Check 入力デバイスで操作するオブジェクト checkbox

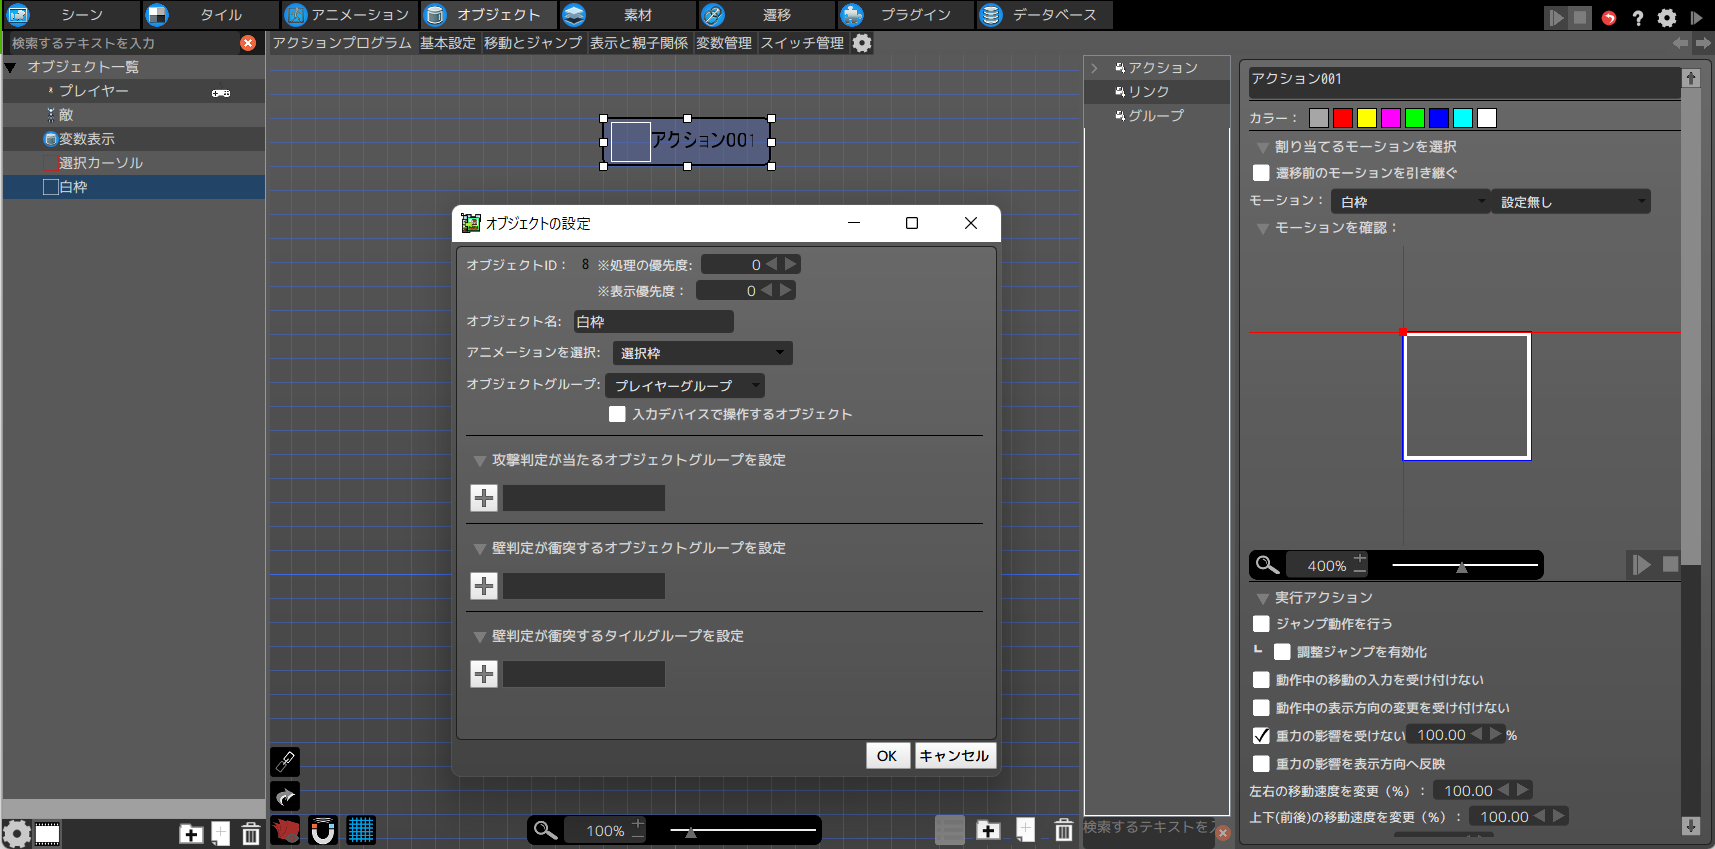tap(617, 414)
